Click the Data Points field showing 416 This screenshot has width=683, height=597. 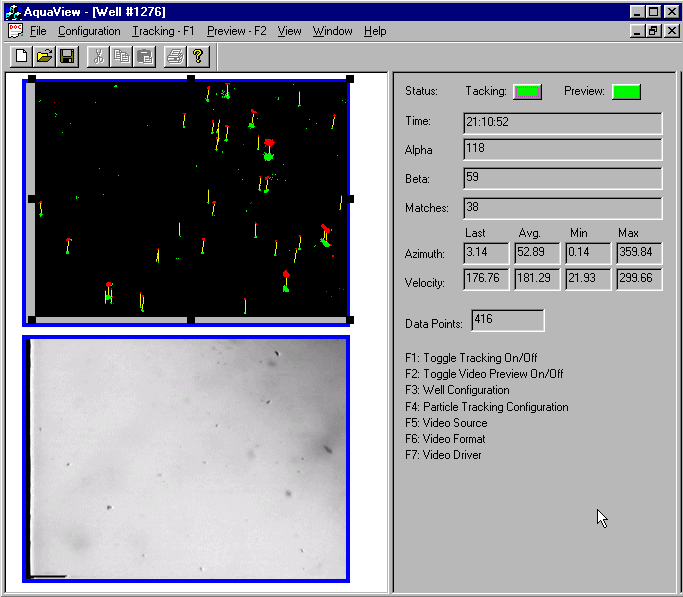(508, 320)
